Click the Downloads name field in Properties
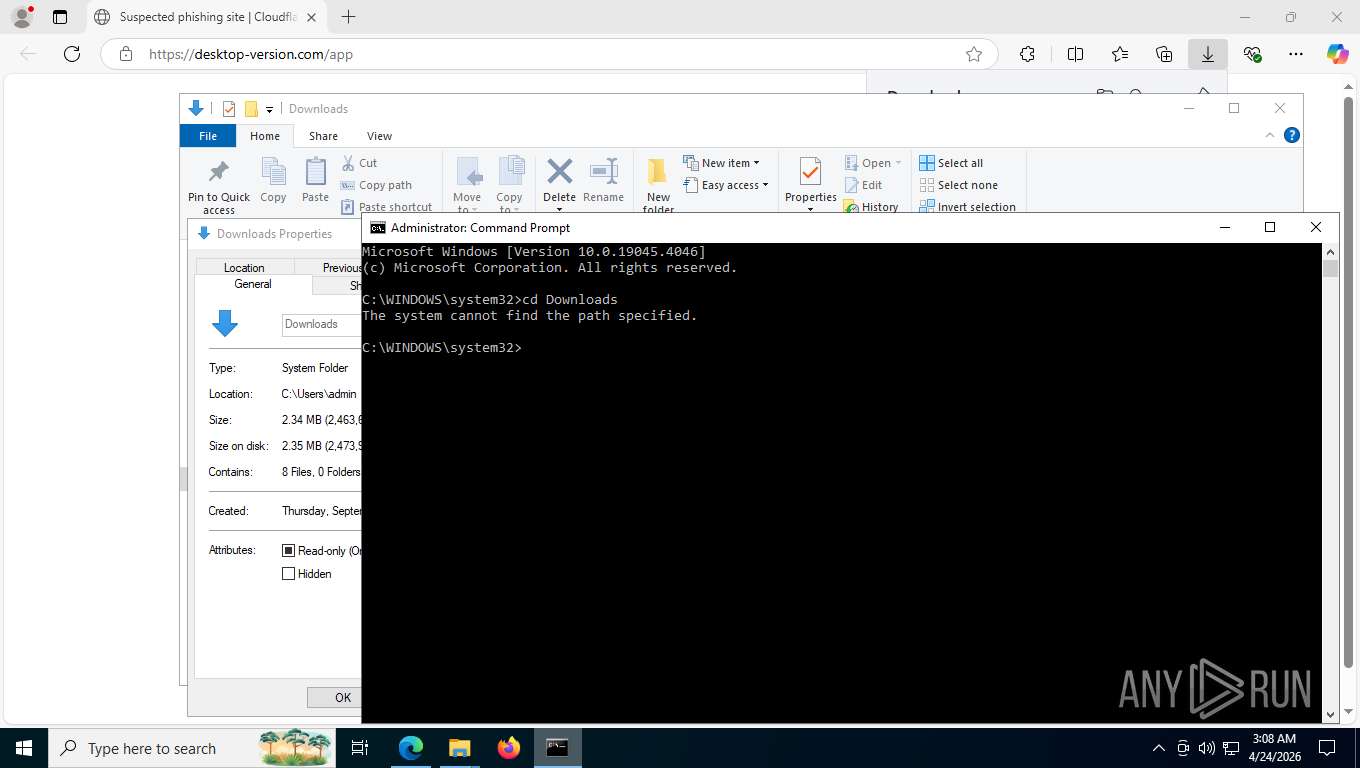Viewport: 1360px width, 768px height. [x=321, y=324]
